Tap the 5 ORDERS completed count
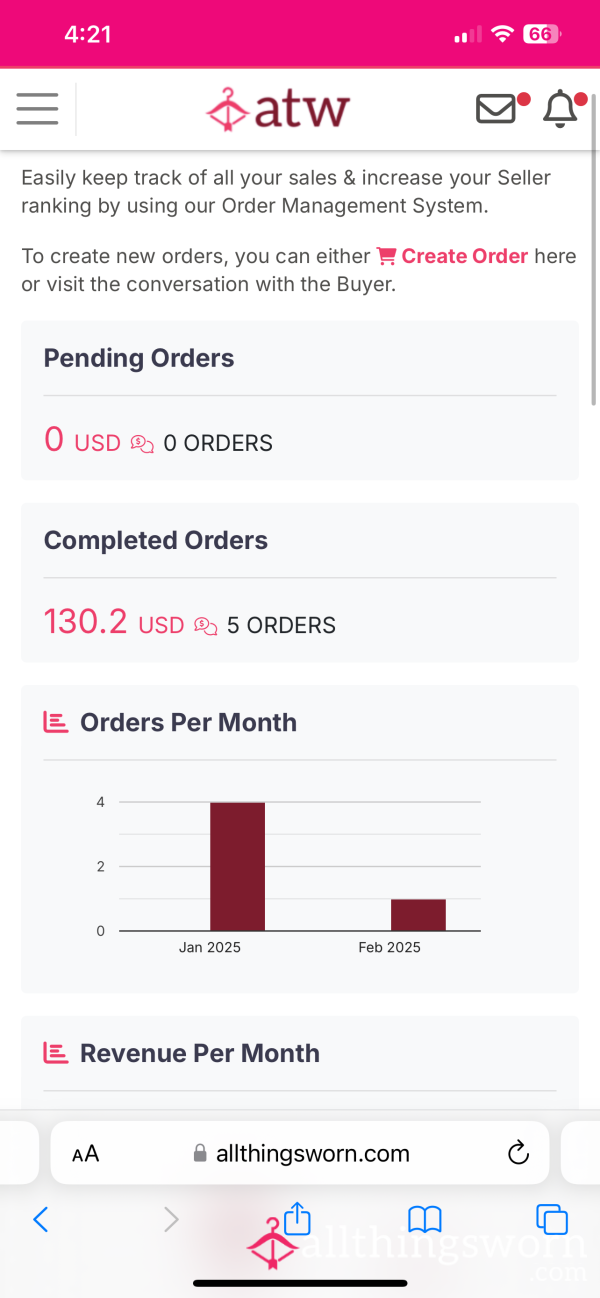600x1298 pixels. [x=281, y=625]
